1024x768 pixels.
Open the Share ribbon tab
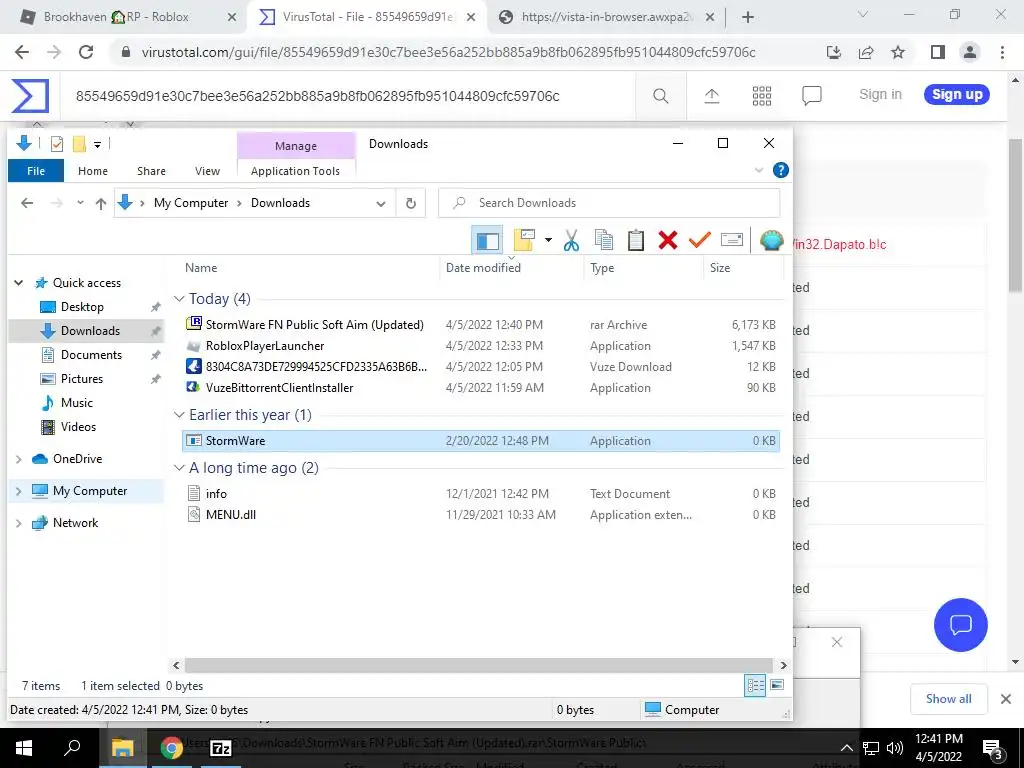[151, 171]
